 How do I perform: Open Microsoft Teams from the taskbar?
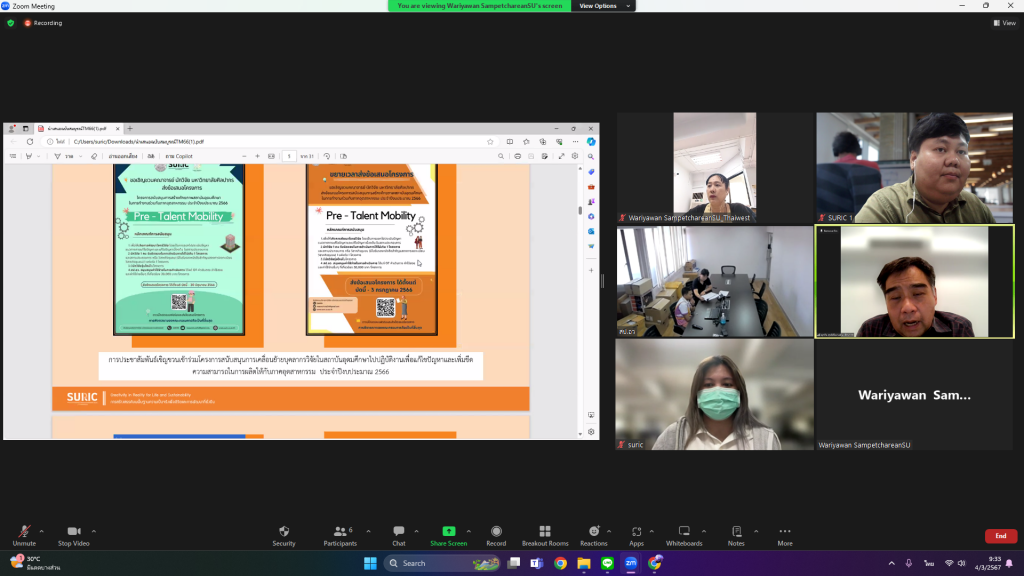tap(537, 563)
